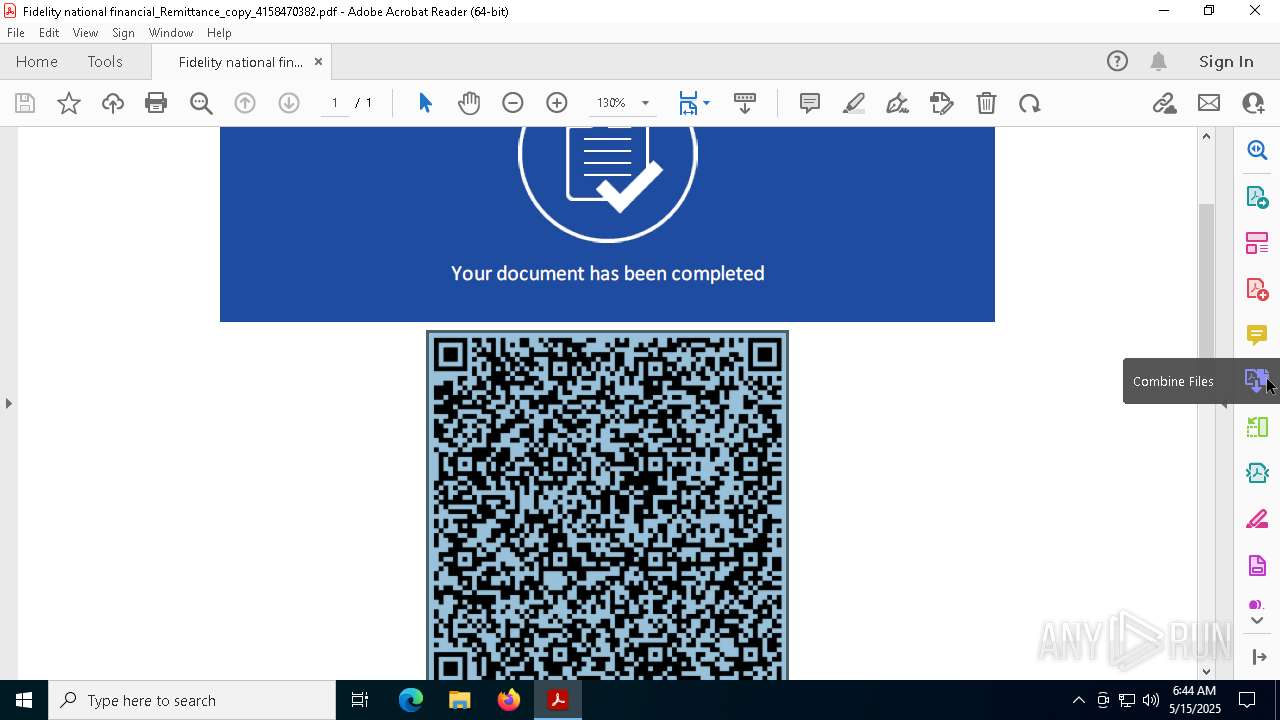Image resolution: width=1280 pixels, height=720 pixels.
Task: Close the Fidelity national fin... tab
Action: pyautogui.click(x=318, y=62)
